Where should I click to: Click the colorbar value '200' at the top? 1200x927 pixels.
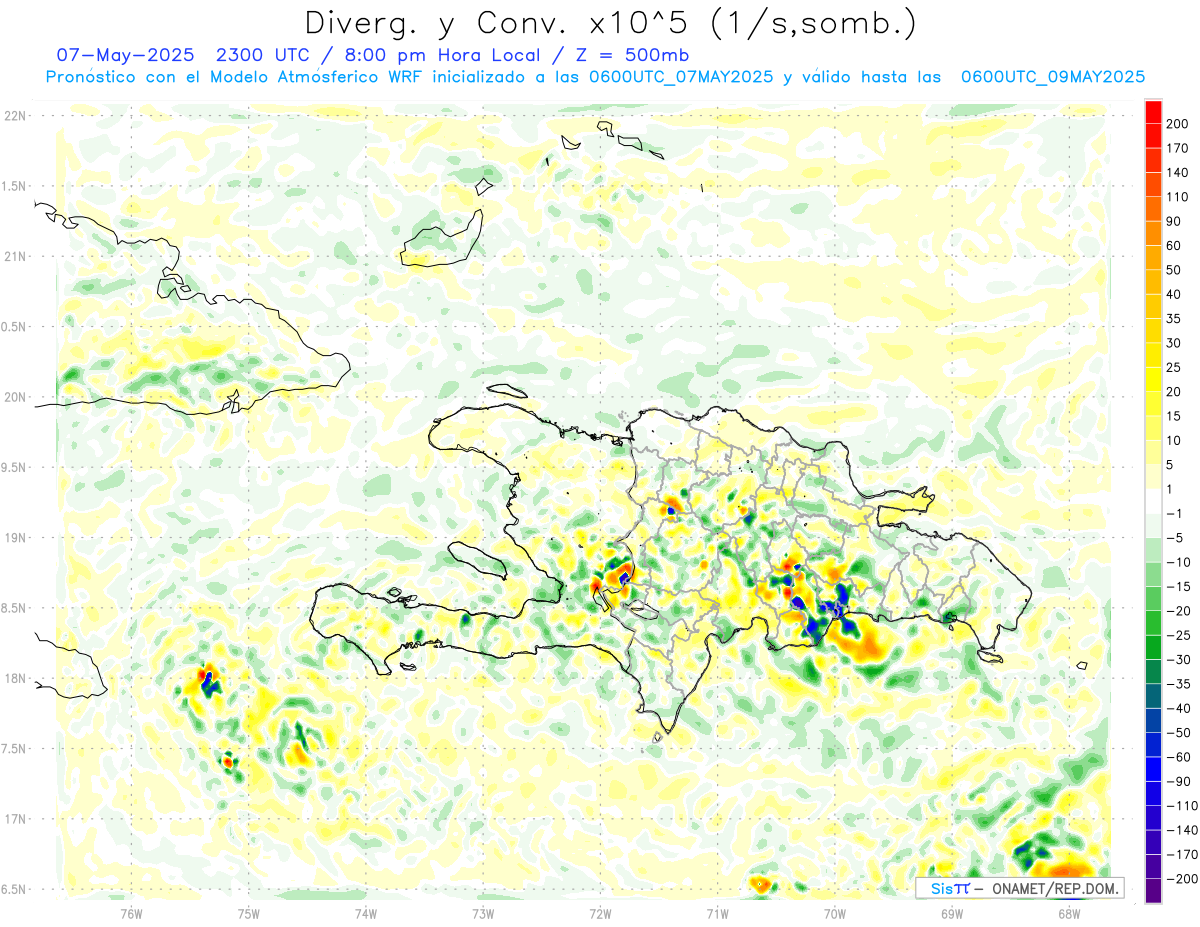1179,123
